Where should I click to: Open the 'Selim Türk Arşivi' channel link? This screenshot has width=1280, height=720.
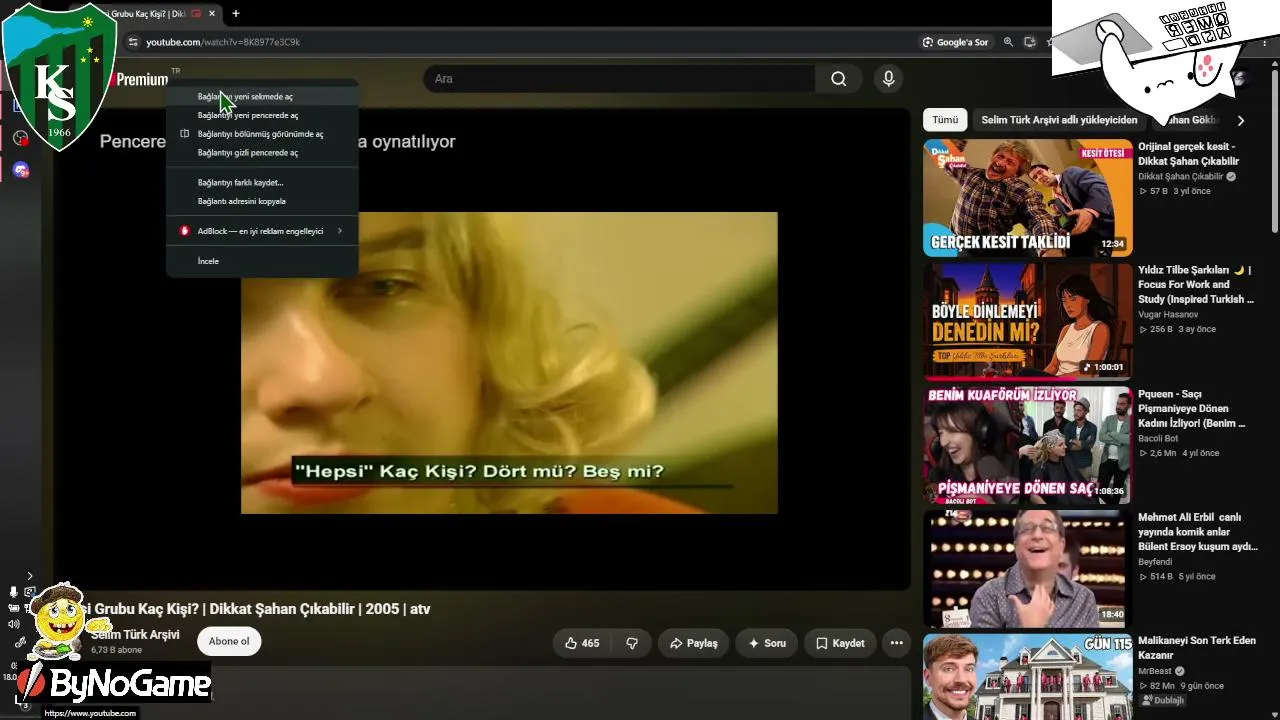pyautogui.click(x=135, y=635)
